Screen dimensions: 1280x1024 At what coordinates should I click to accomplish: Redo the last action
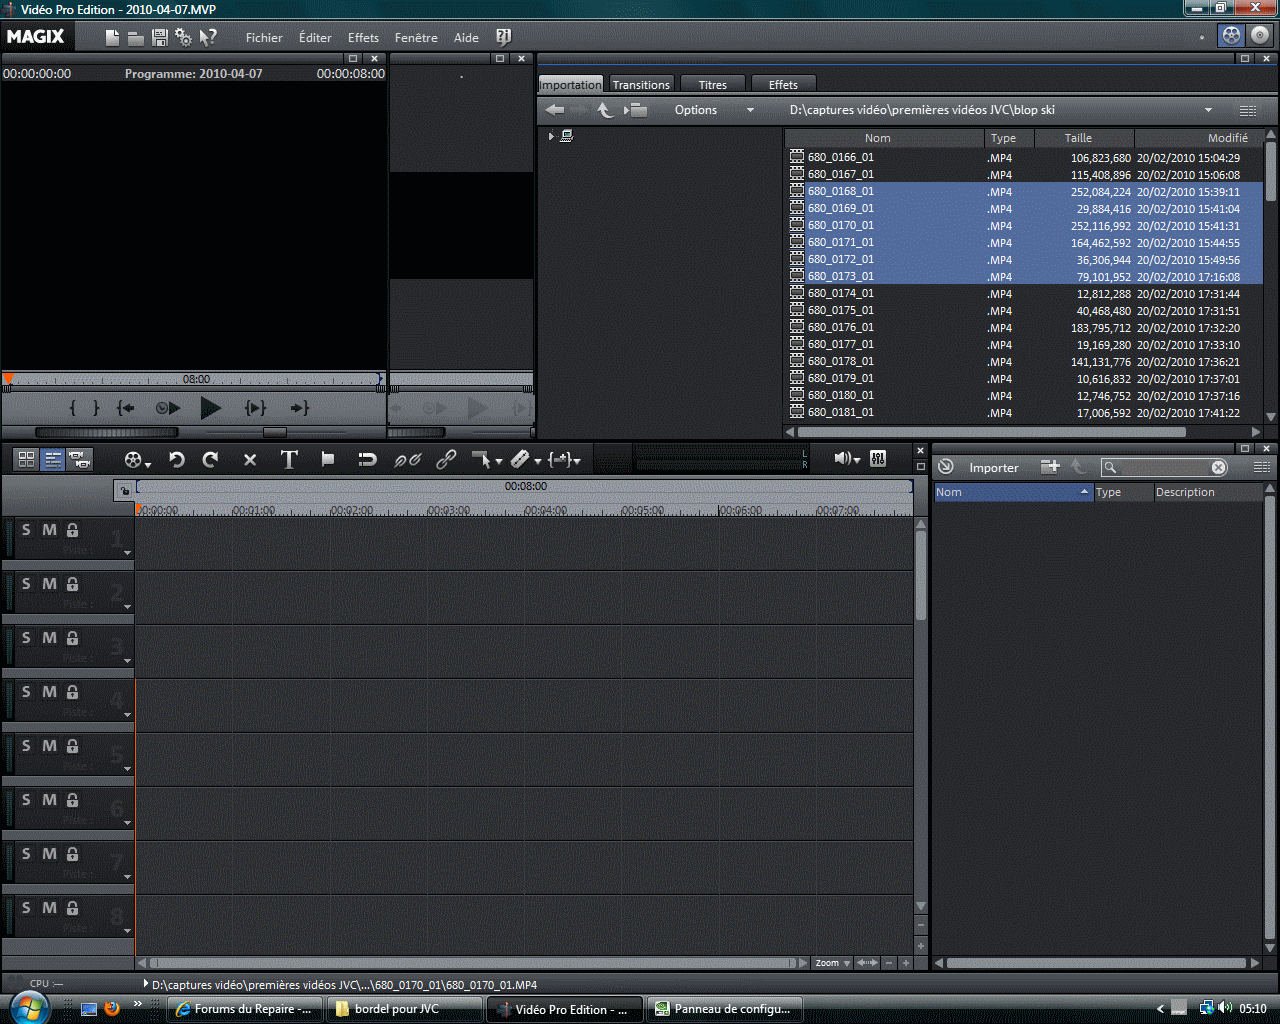[210, 459]
